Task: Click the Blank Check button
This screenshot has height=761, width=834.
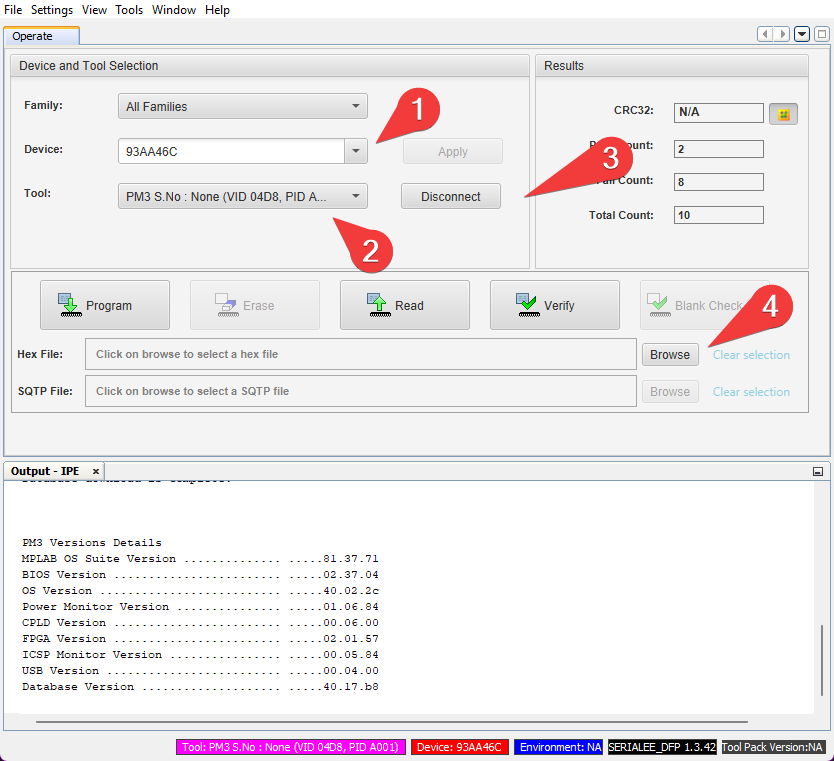Action: pyautogui.click(x=704, y=305)
